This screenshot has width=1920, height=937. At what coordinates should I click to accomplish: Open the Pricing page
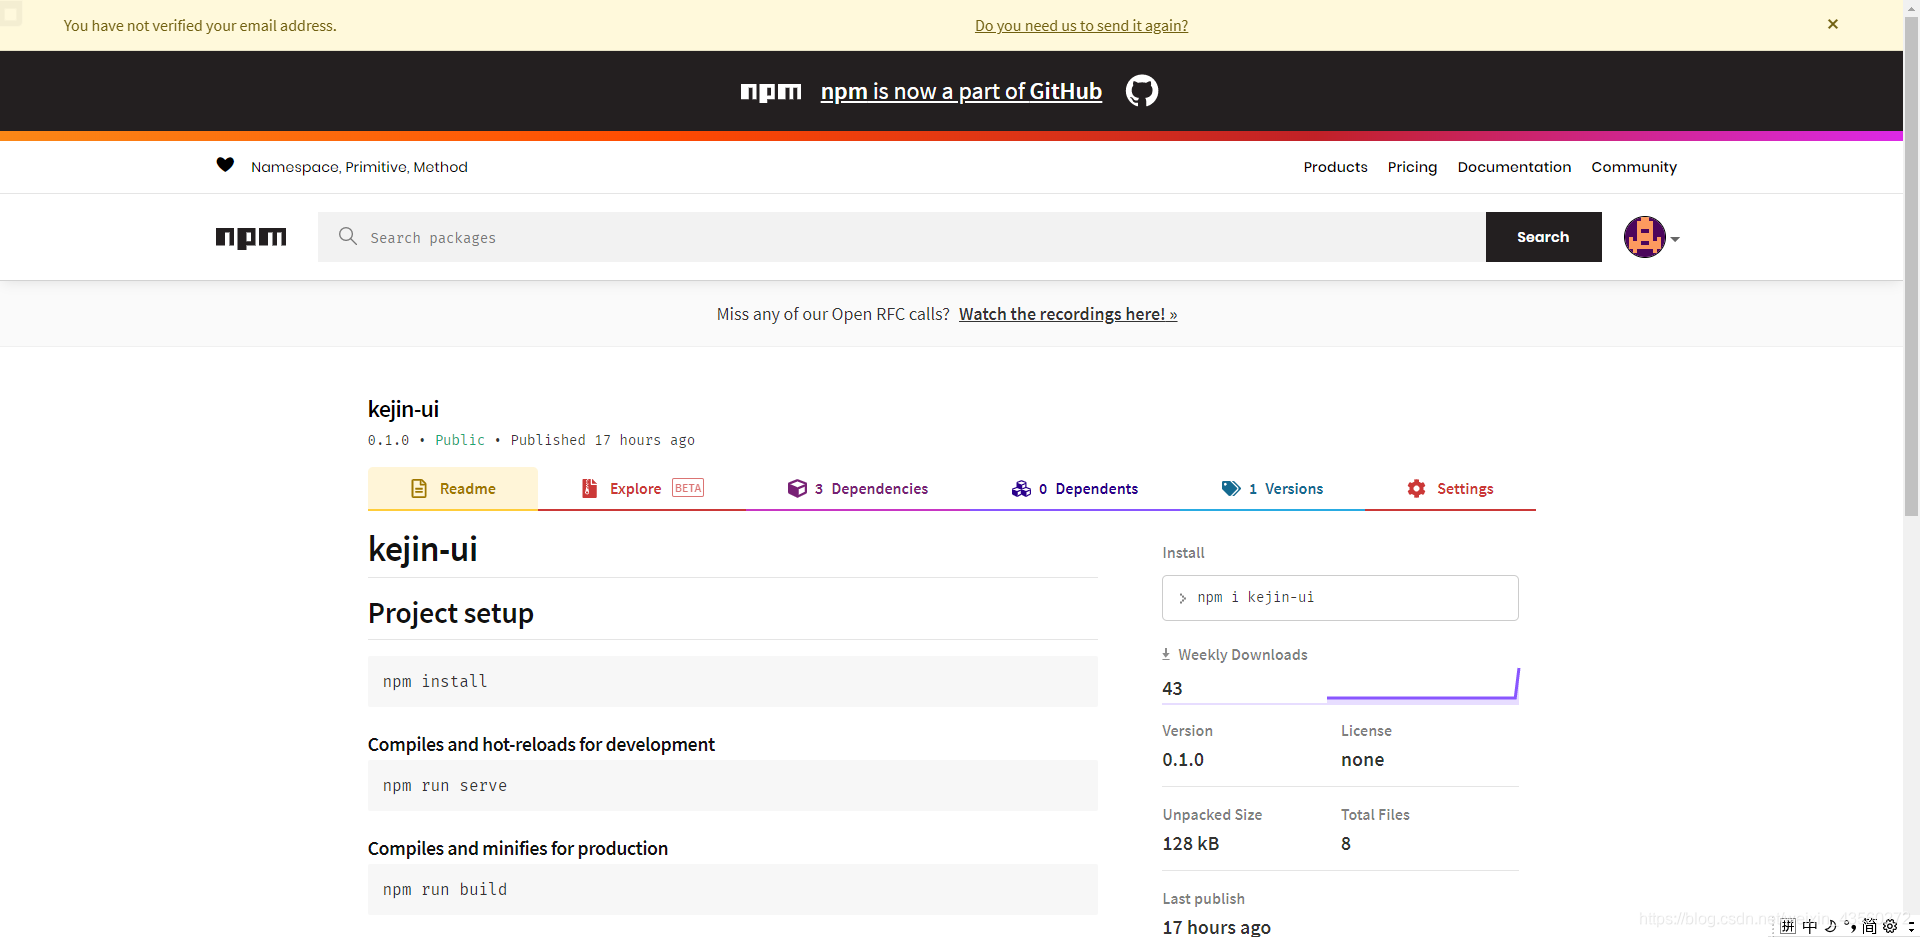tap(1412, 167)
